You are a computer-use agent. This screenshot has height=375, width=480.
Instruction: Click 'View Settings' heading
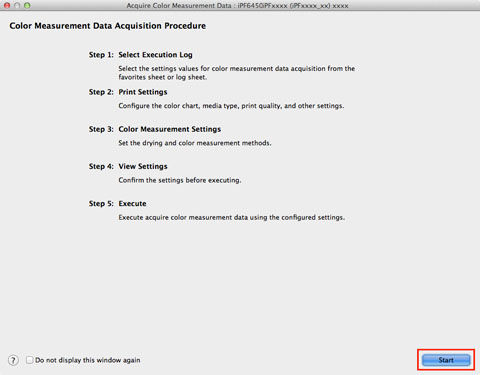click(x=143, y=166)
